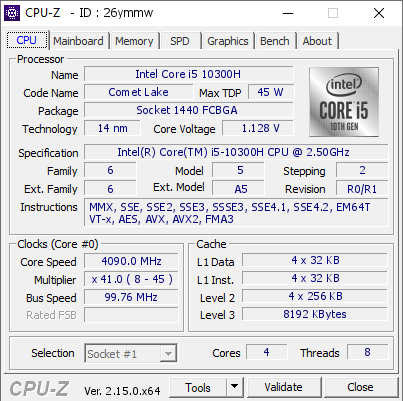Click the Tools button

click(198, 388)
